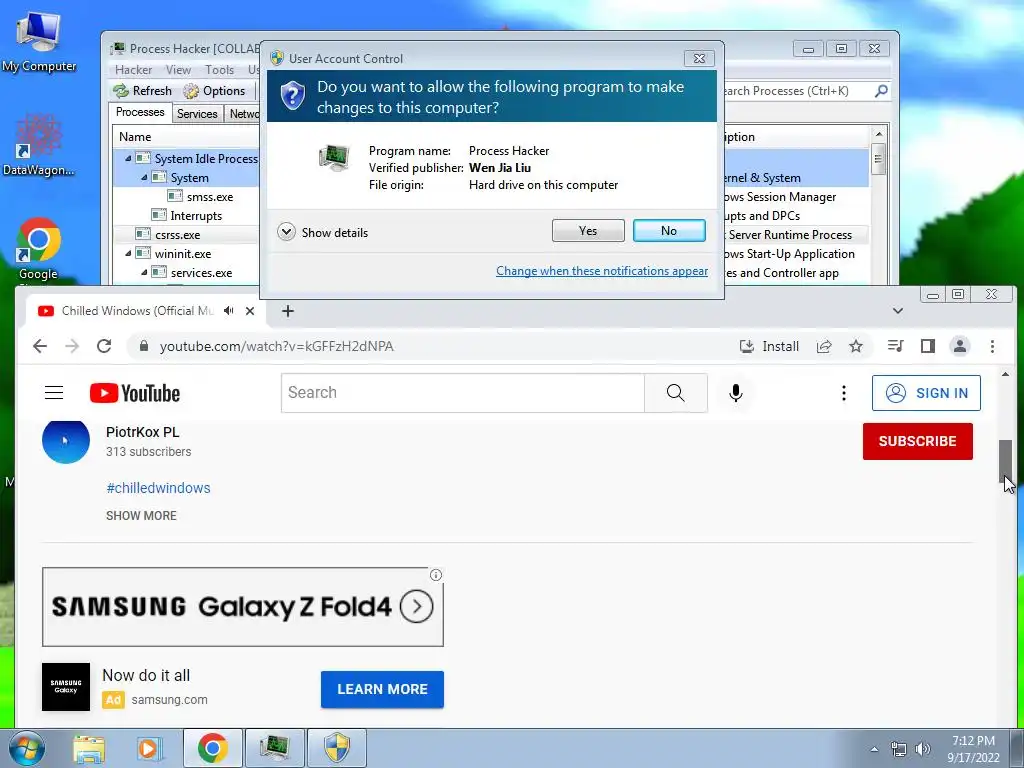1024x768 pixels.
Task: Go forward in Chrome
Action: pos(72,346)
